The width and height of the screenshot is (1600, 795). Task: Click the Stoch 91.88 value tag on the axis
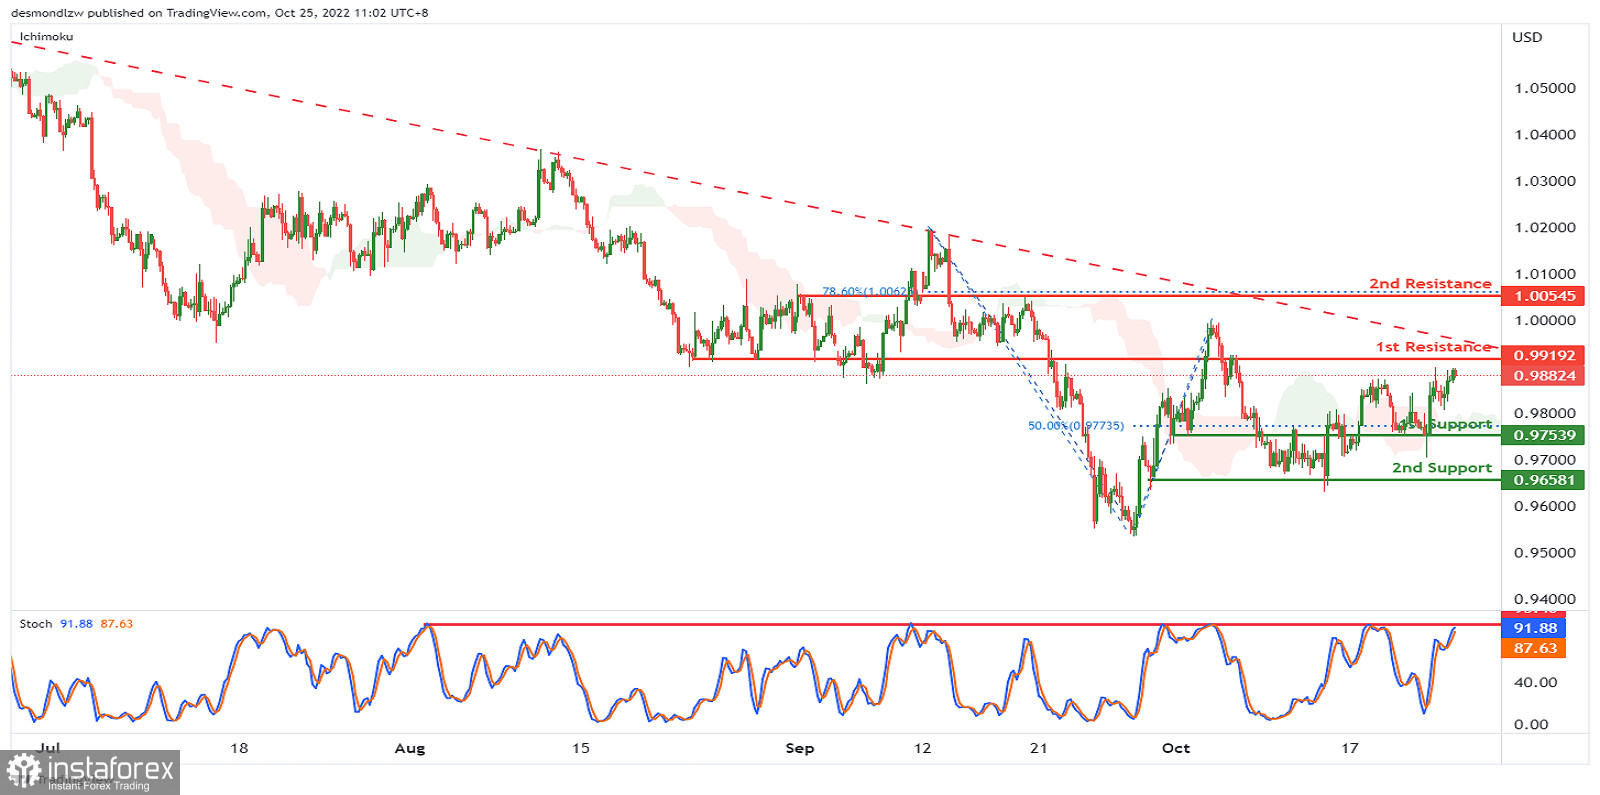pyautogui.click(x=1534, y=628)
